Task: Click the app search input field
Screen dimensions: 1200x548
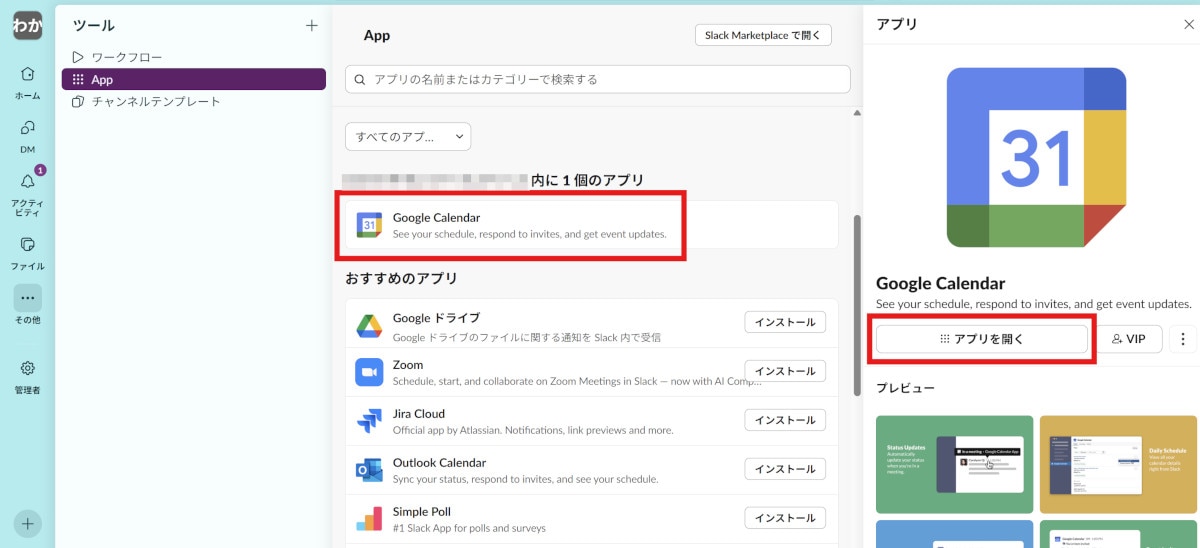Action: 597,79
